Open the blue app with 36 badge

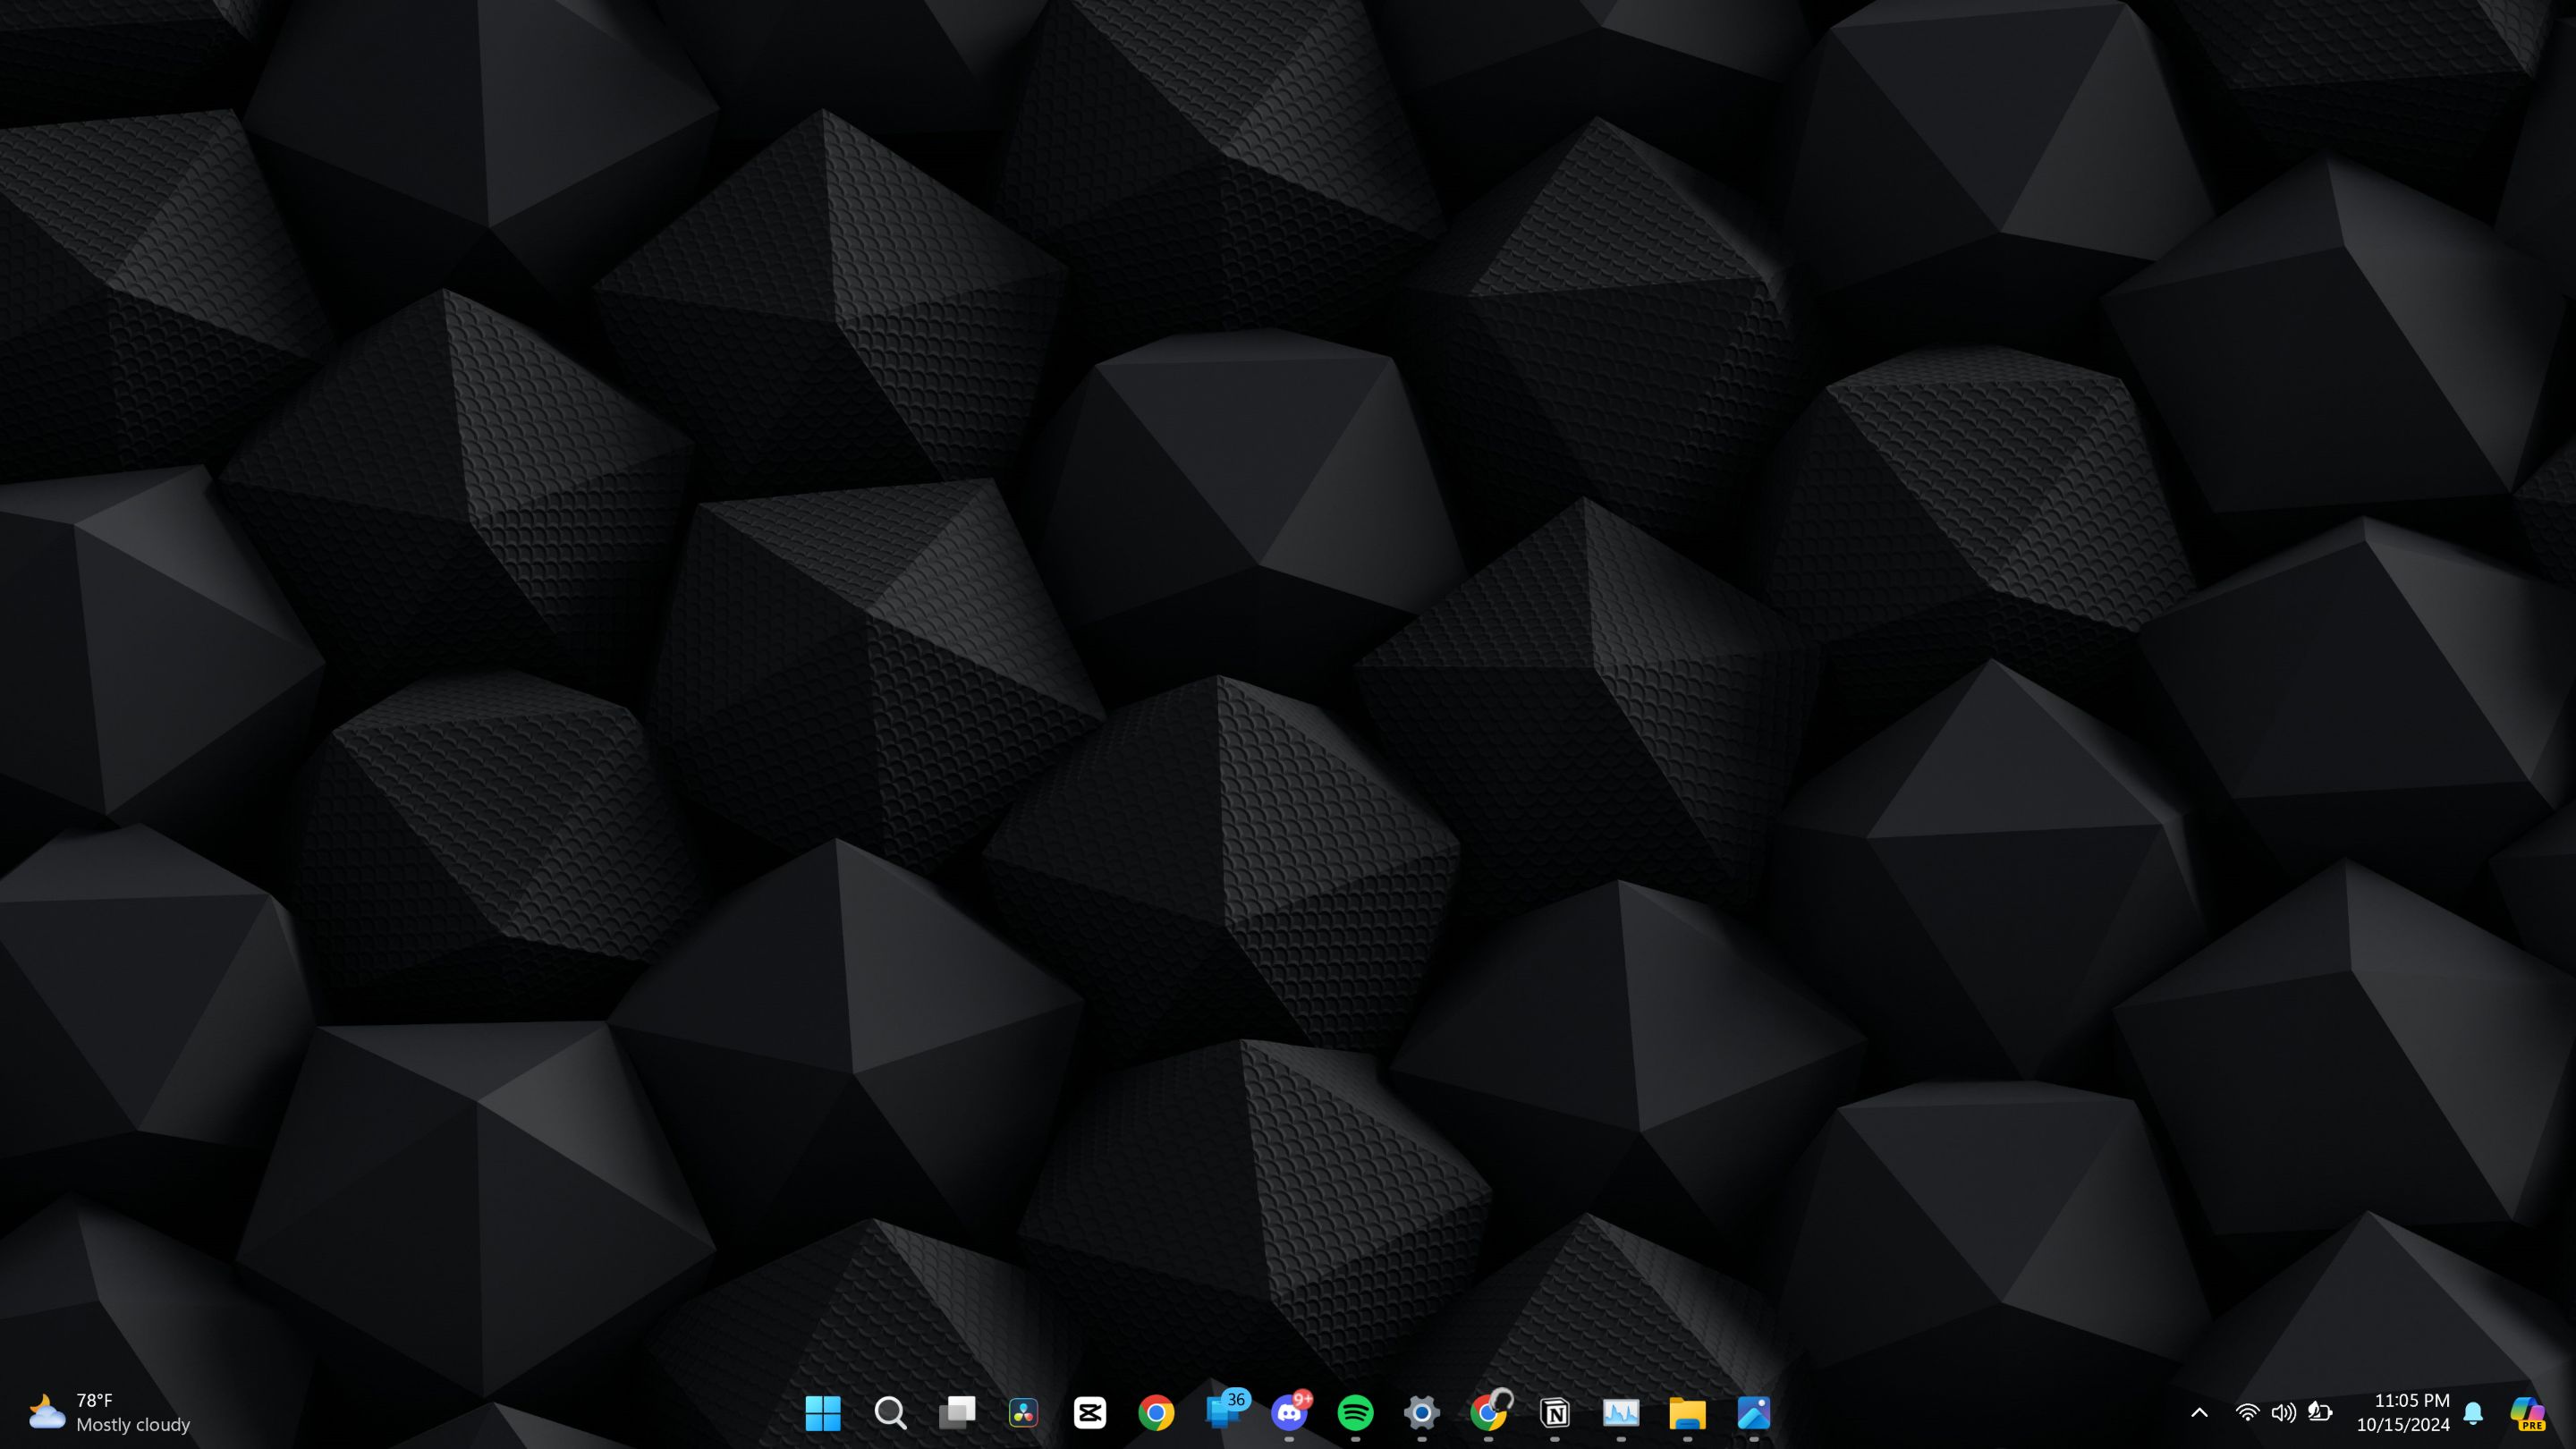coord(1226,1410)
